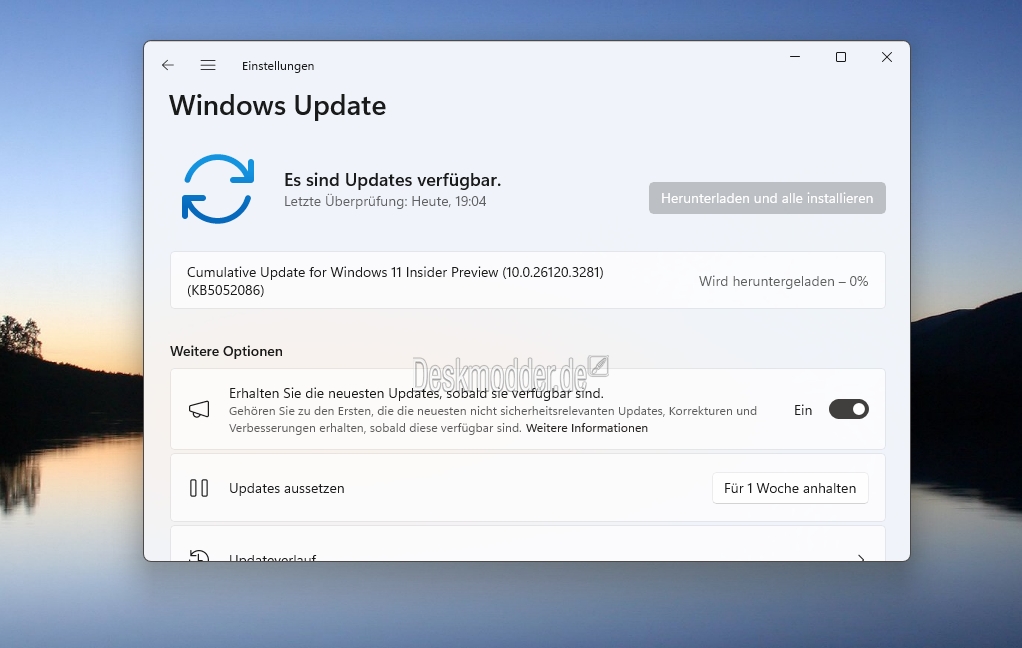Toggle the newest updates switch off

[849, 409]
